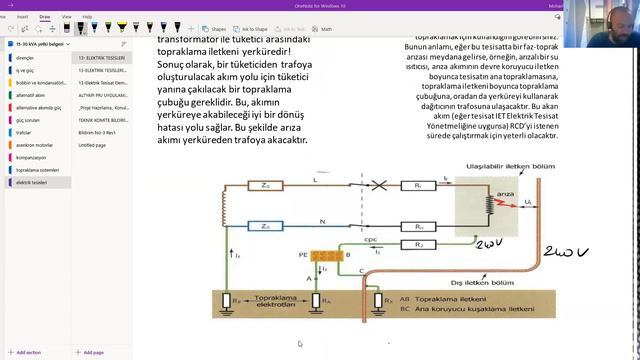640x360 pixels.
Task: Open the topraklama sistemleri section
Action: coord(39,170)
